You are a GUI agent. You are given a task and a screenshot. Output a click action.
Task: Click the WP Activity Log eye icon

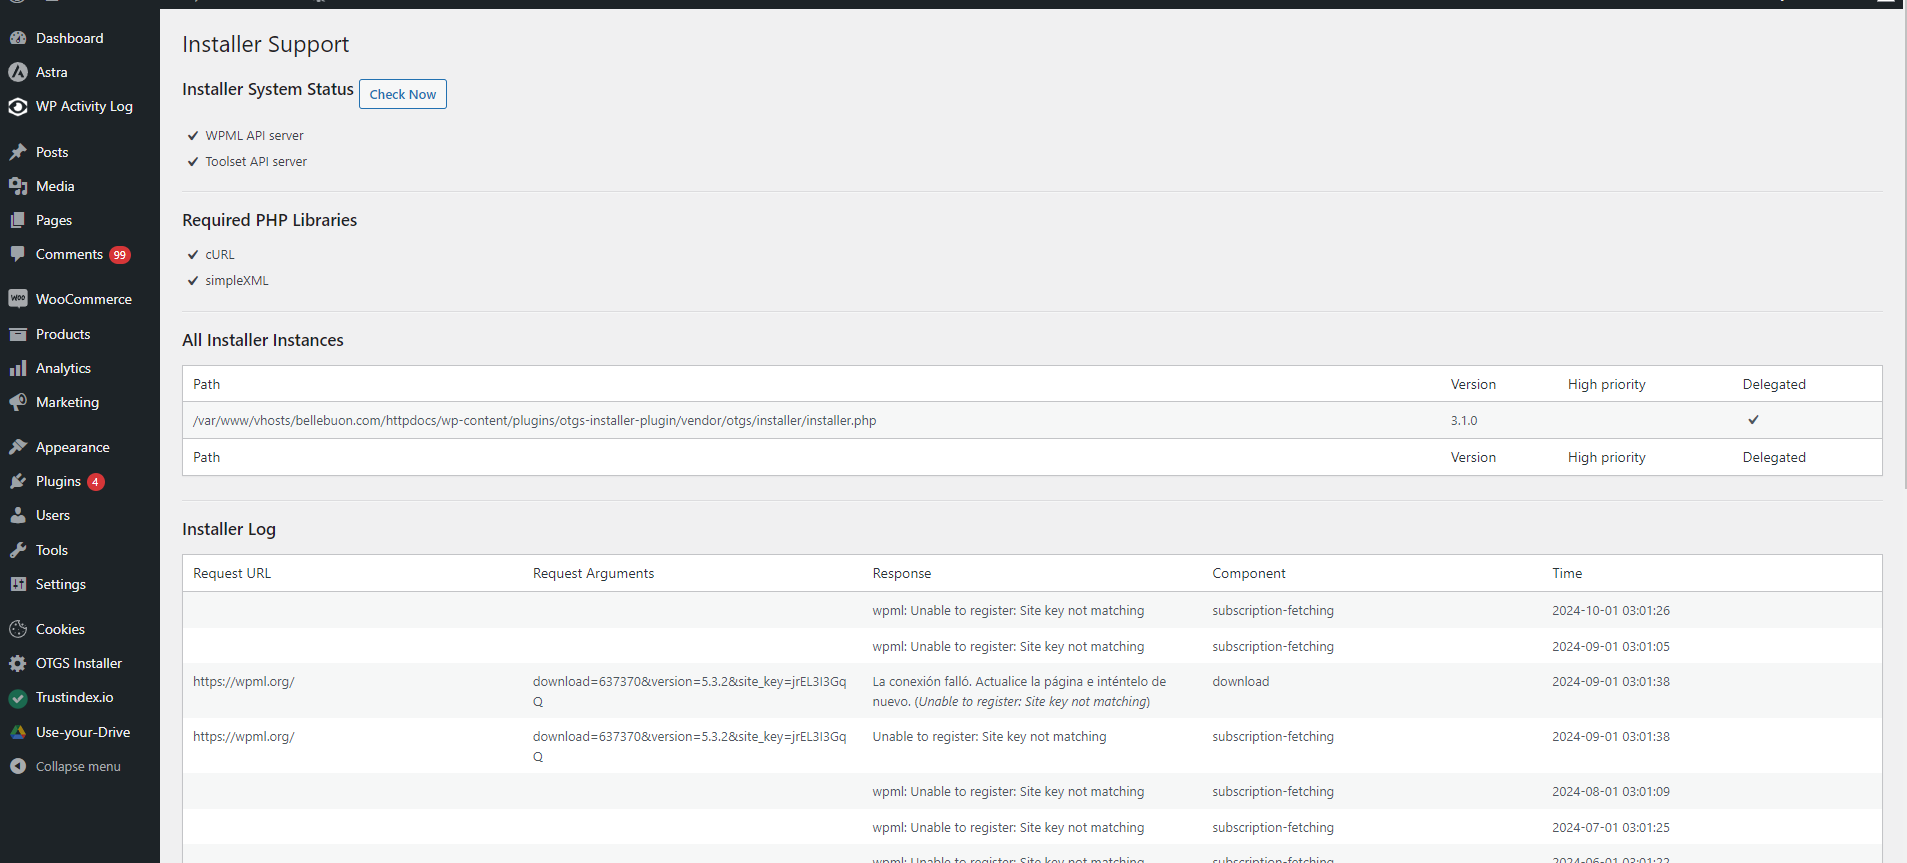tap(18, 106)
